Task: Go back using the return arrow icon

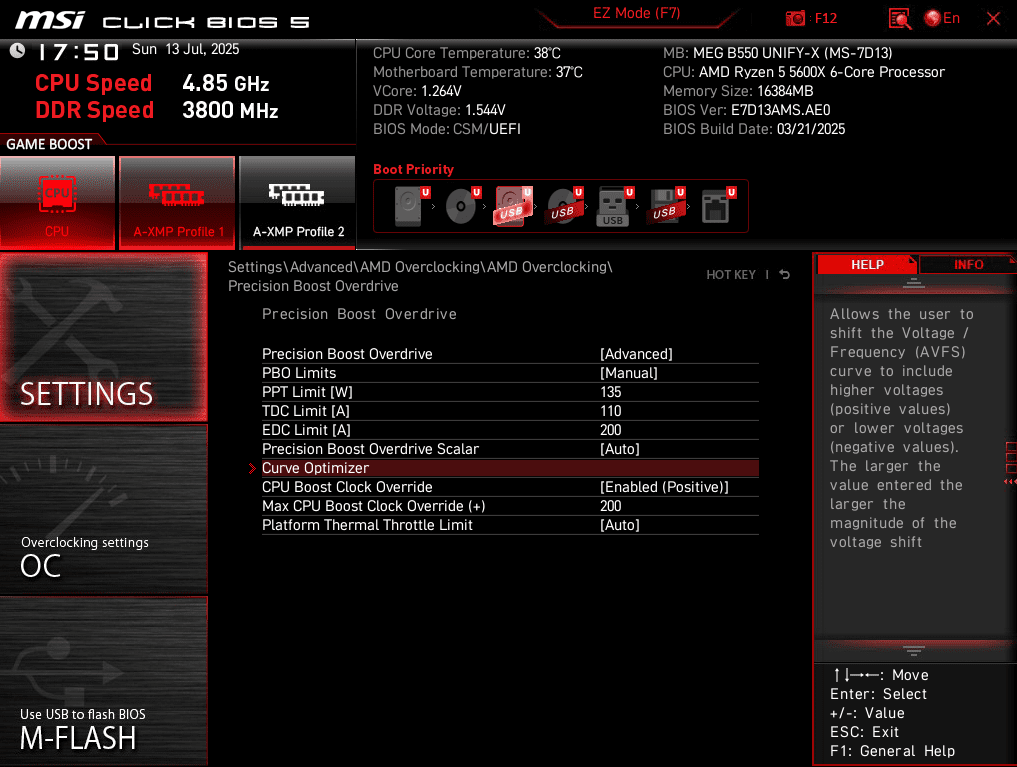Action: (784, 274)
